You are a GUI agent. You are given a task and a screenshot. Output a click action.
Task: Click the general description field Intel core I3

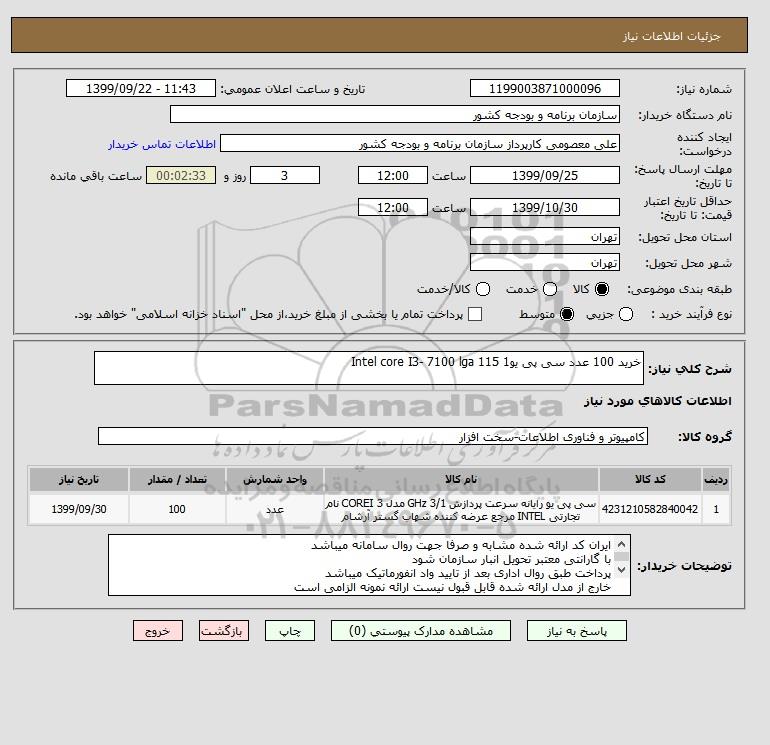coord(369,368)
